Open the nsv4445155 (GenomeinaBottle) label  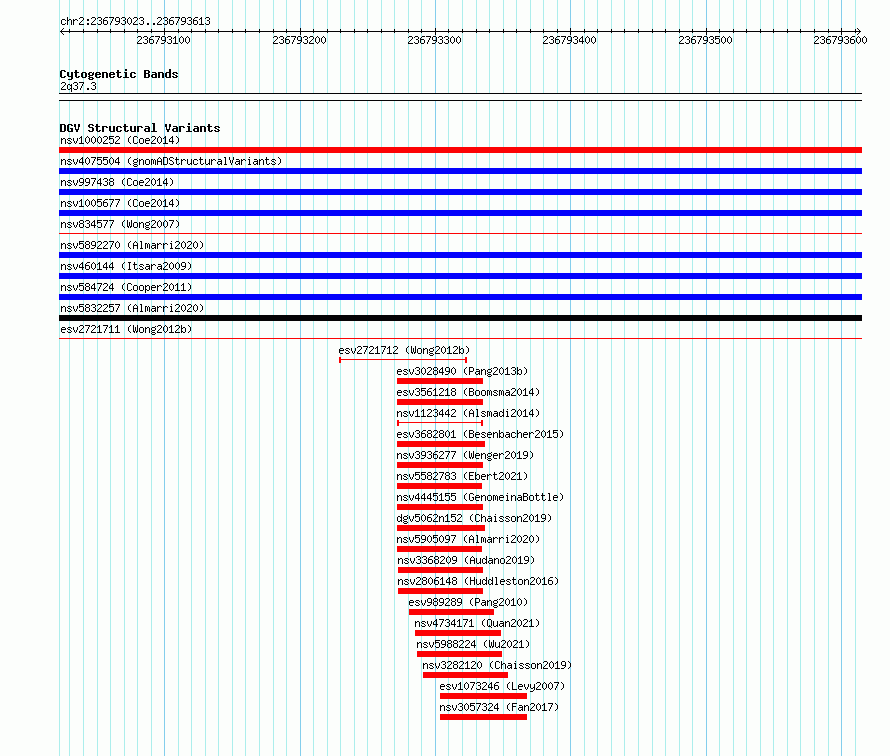[480, 497]
